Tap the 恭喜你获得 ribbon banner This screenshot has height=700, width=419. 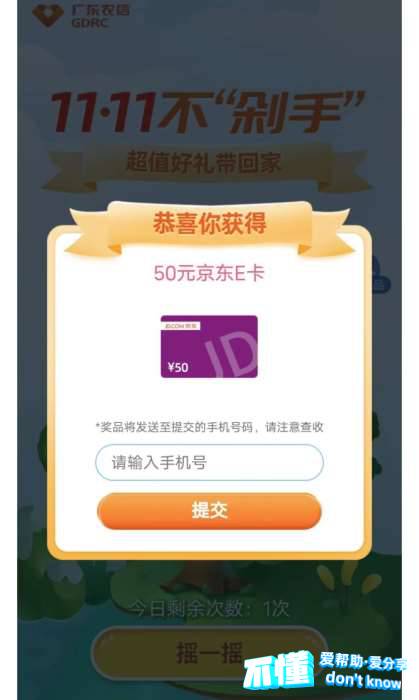pyautogui.click(x=209, y=225)
